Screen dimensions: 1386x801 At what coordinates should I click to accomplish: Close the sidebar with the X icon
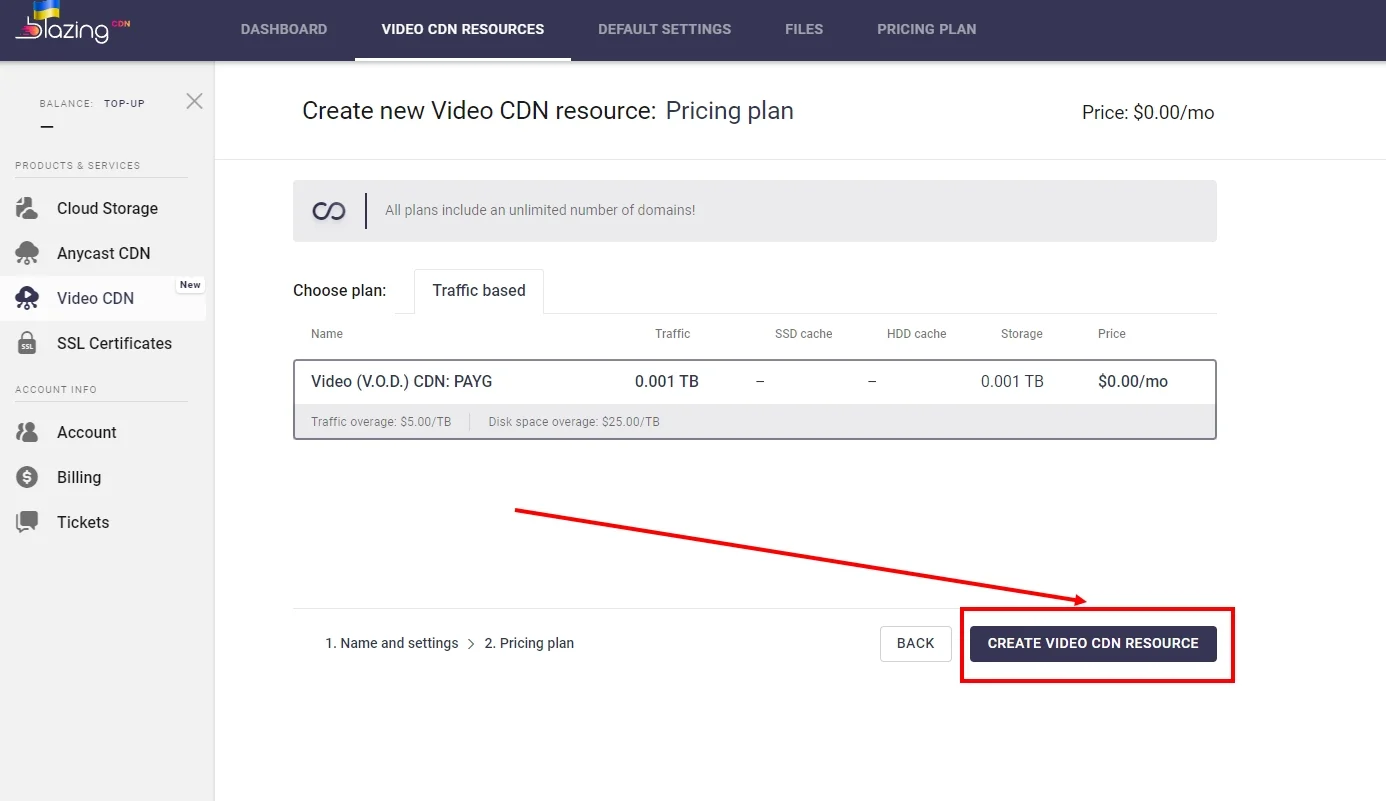click(194, 101)
